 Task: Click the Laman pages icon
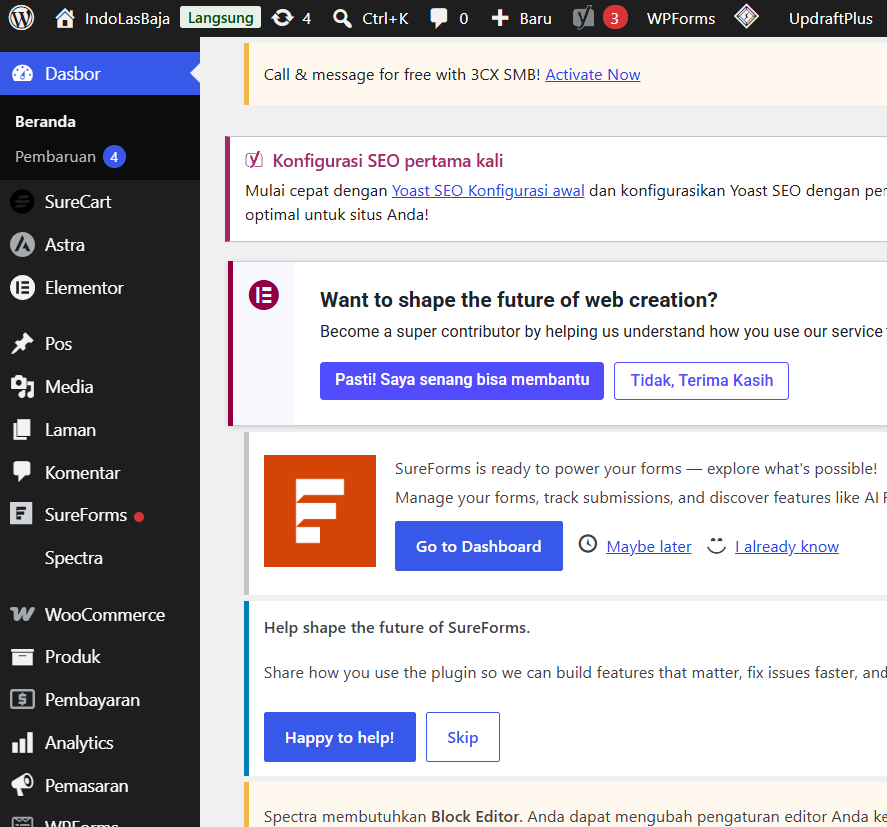click(x=22, y=430)
